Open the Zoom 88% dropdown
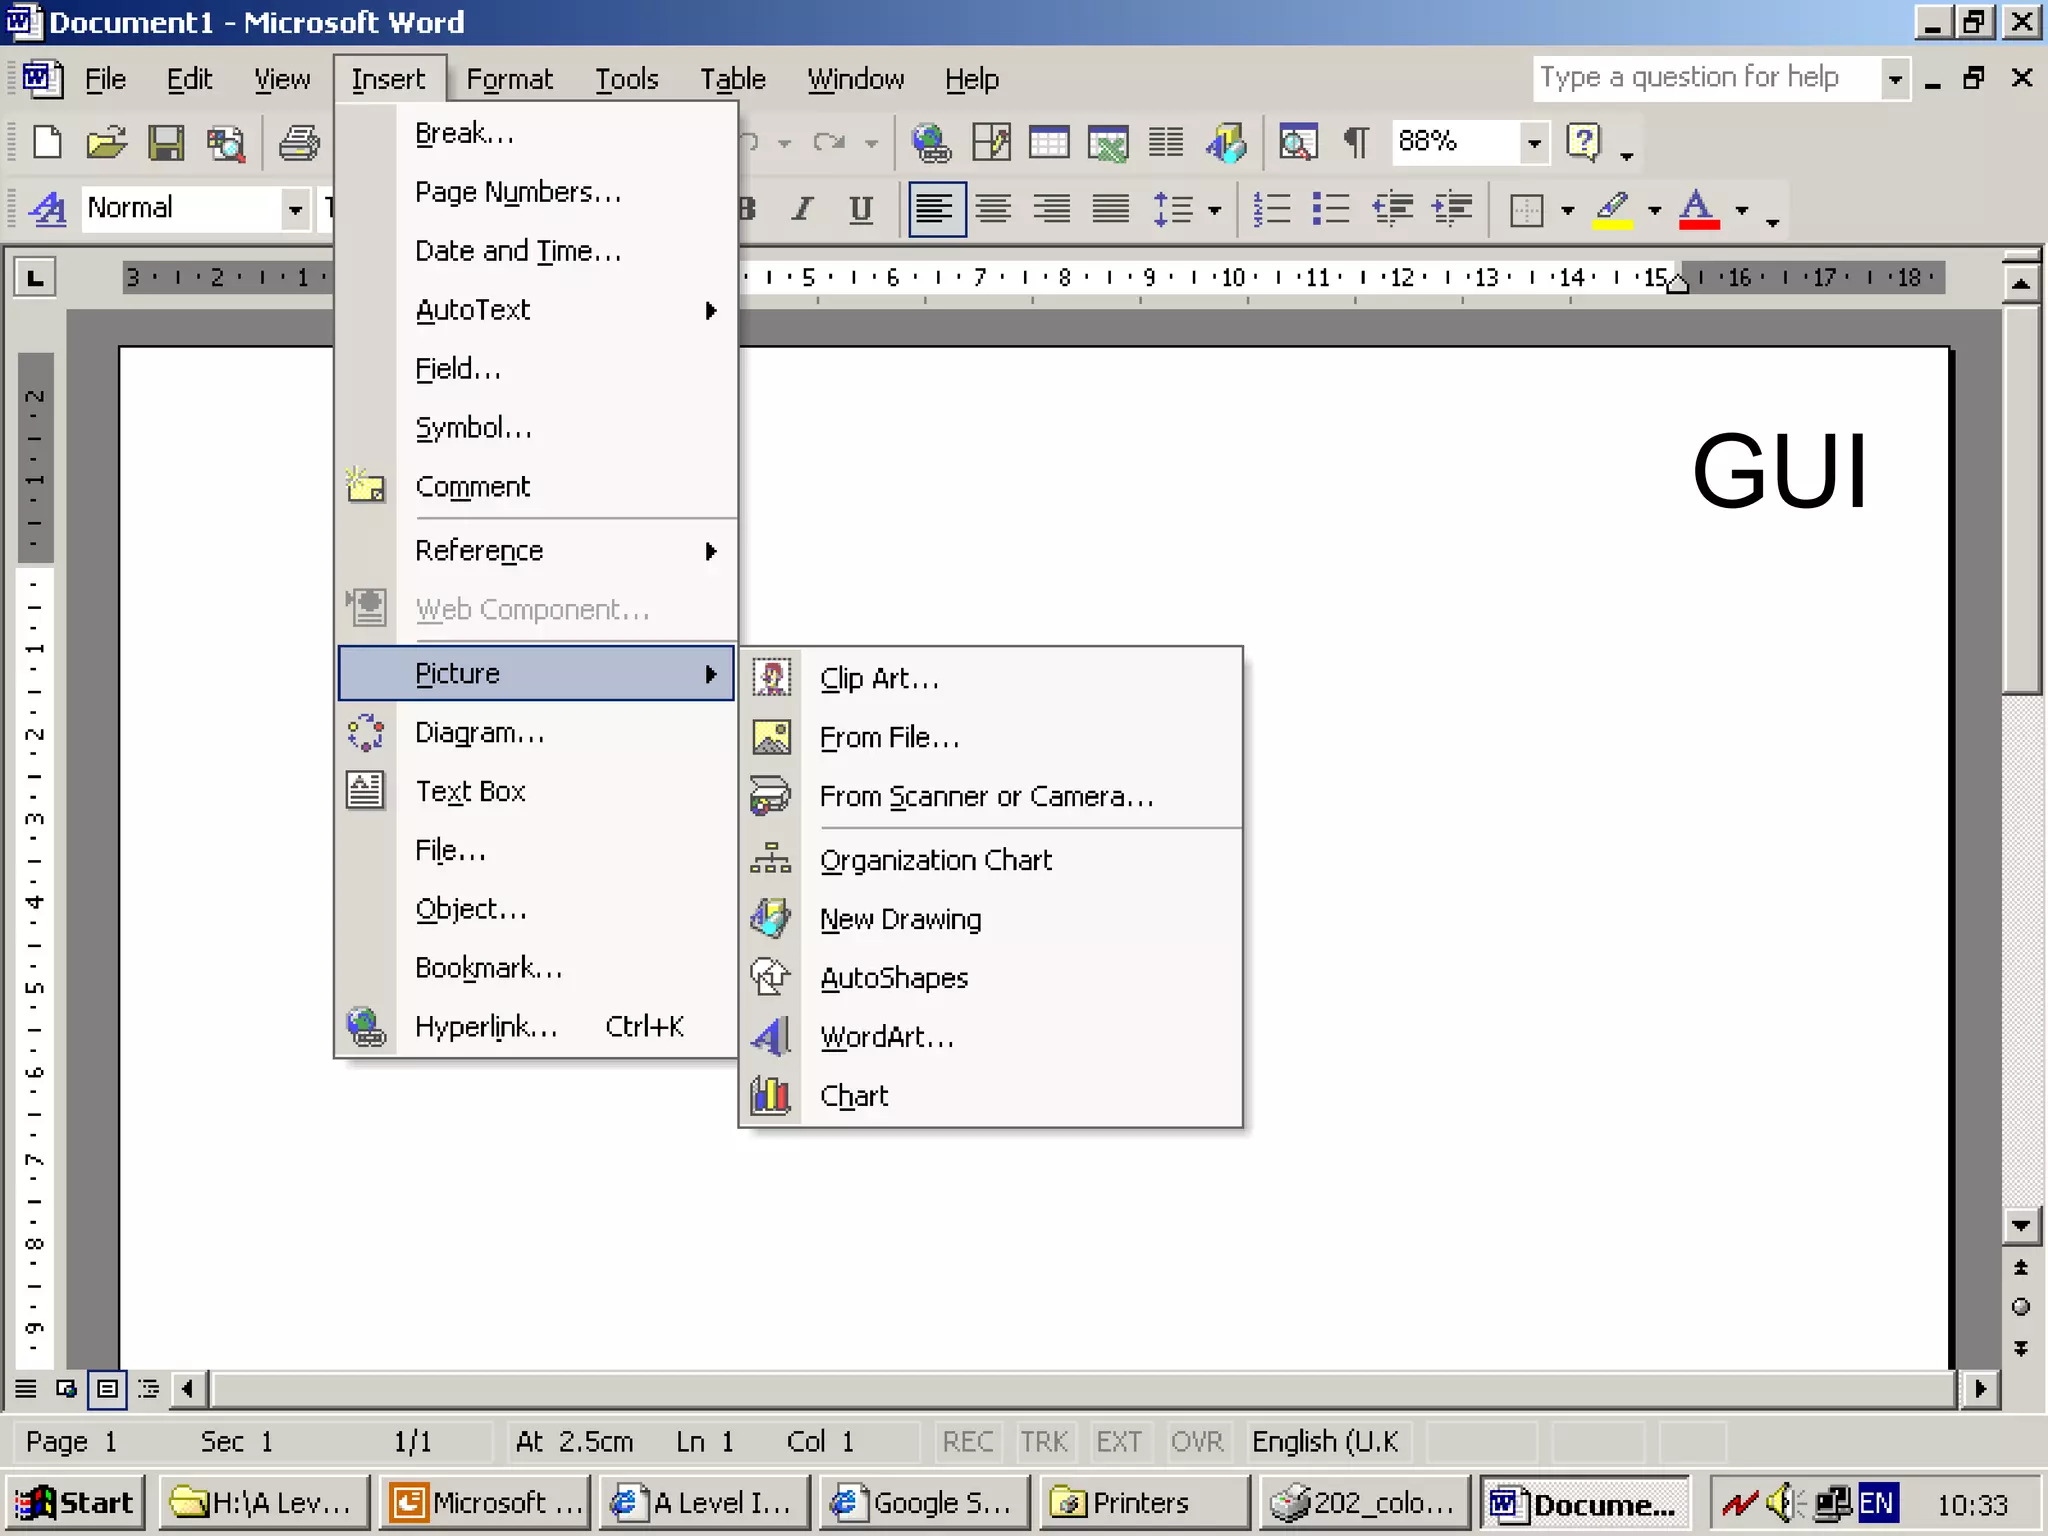 click(1534, 143)
